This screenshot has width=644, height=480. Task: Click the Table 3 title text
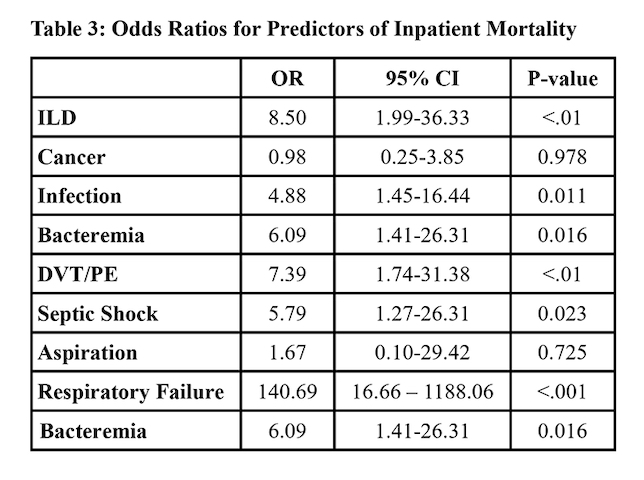point(304,29)
